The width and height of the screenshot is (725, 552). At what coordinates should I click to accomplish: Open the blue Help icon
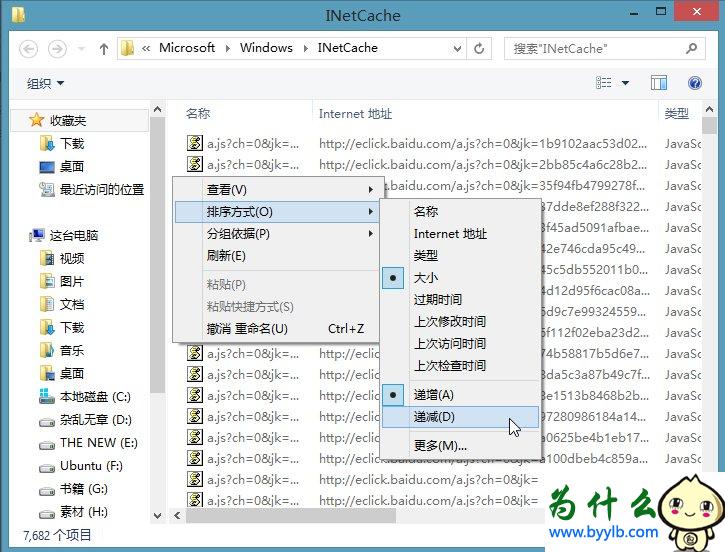click(694, 83)
